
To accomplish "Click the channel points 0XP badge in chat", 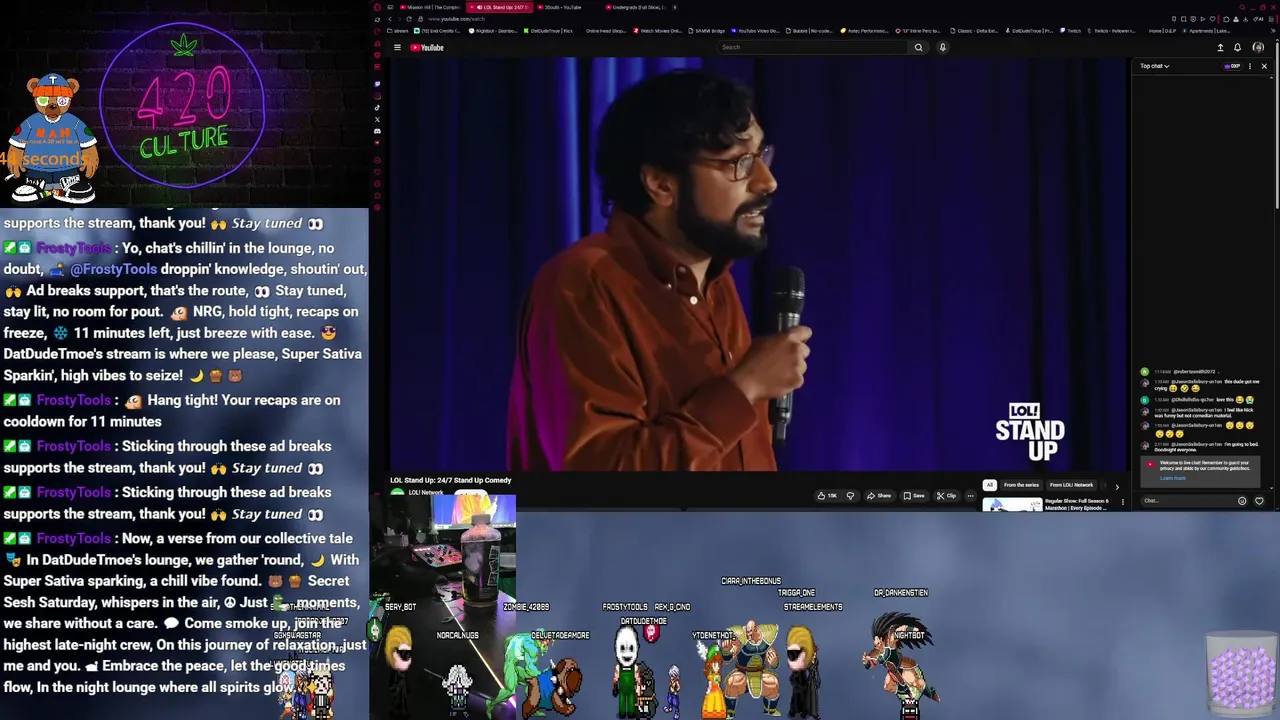I will 1233,66.
